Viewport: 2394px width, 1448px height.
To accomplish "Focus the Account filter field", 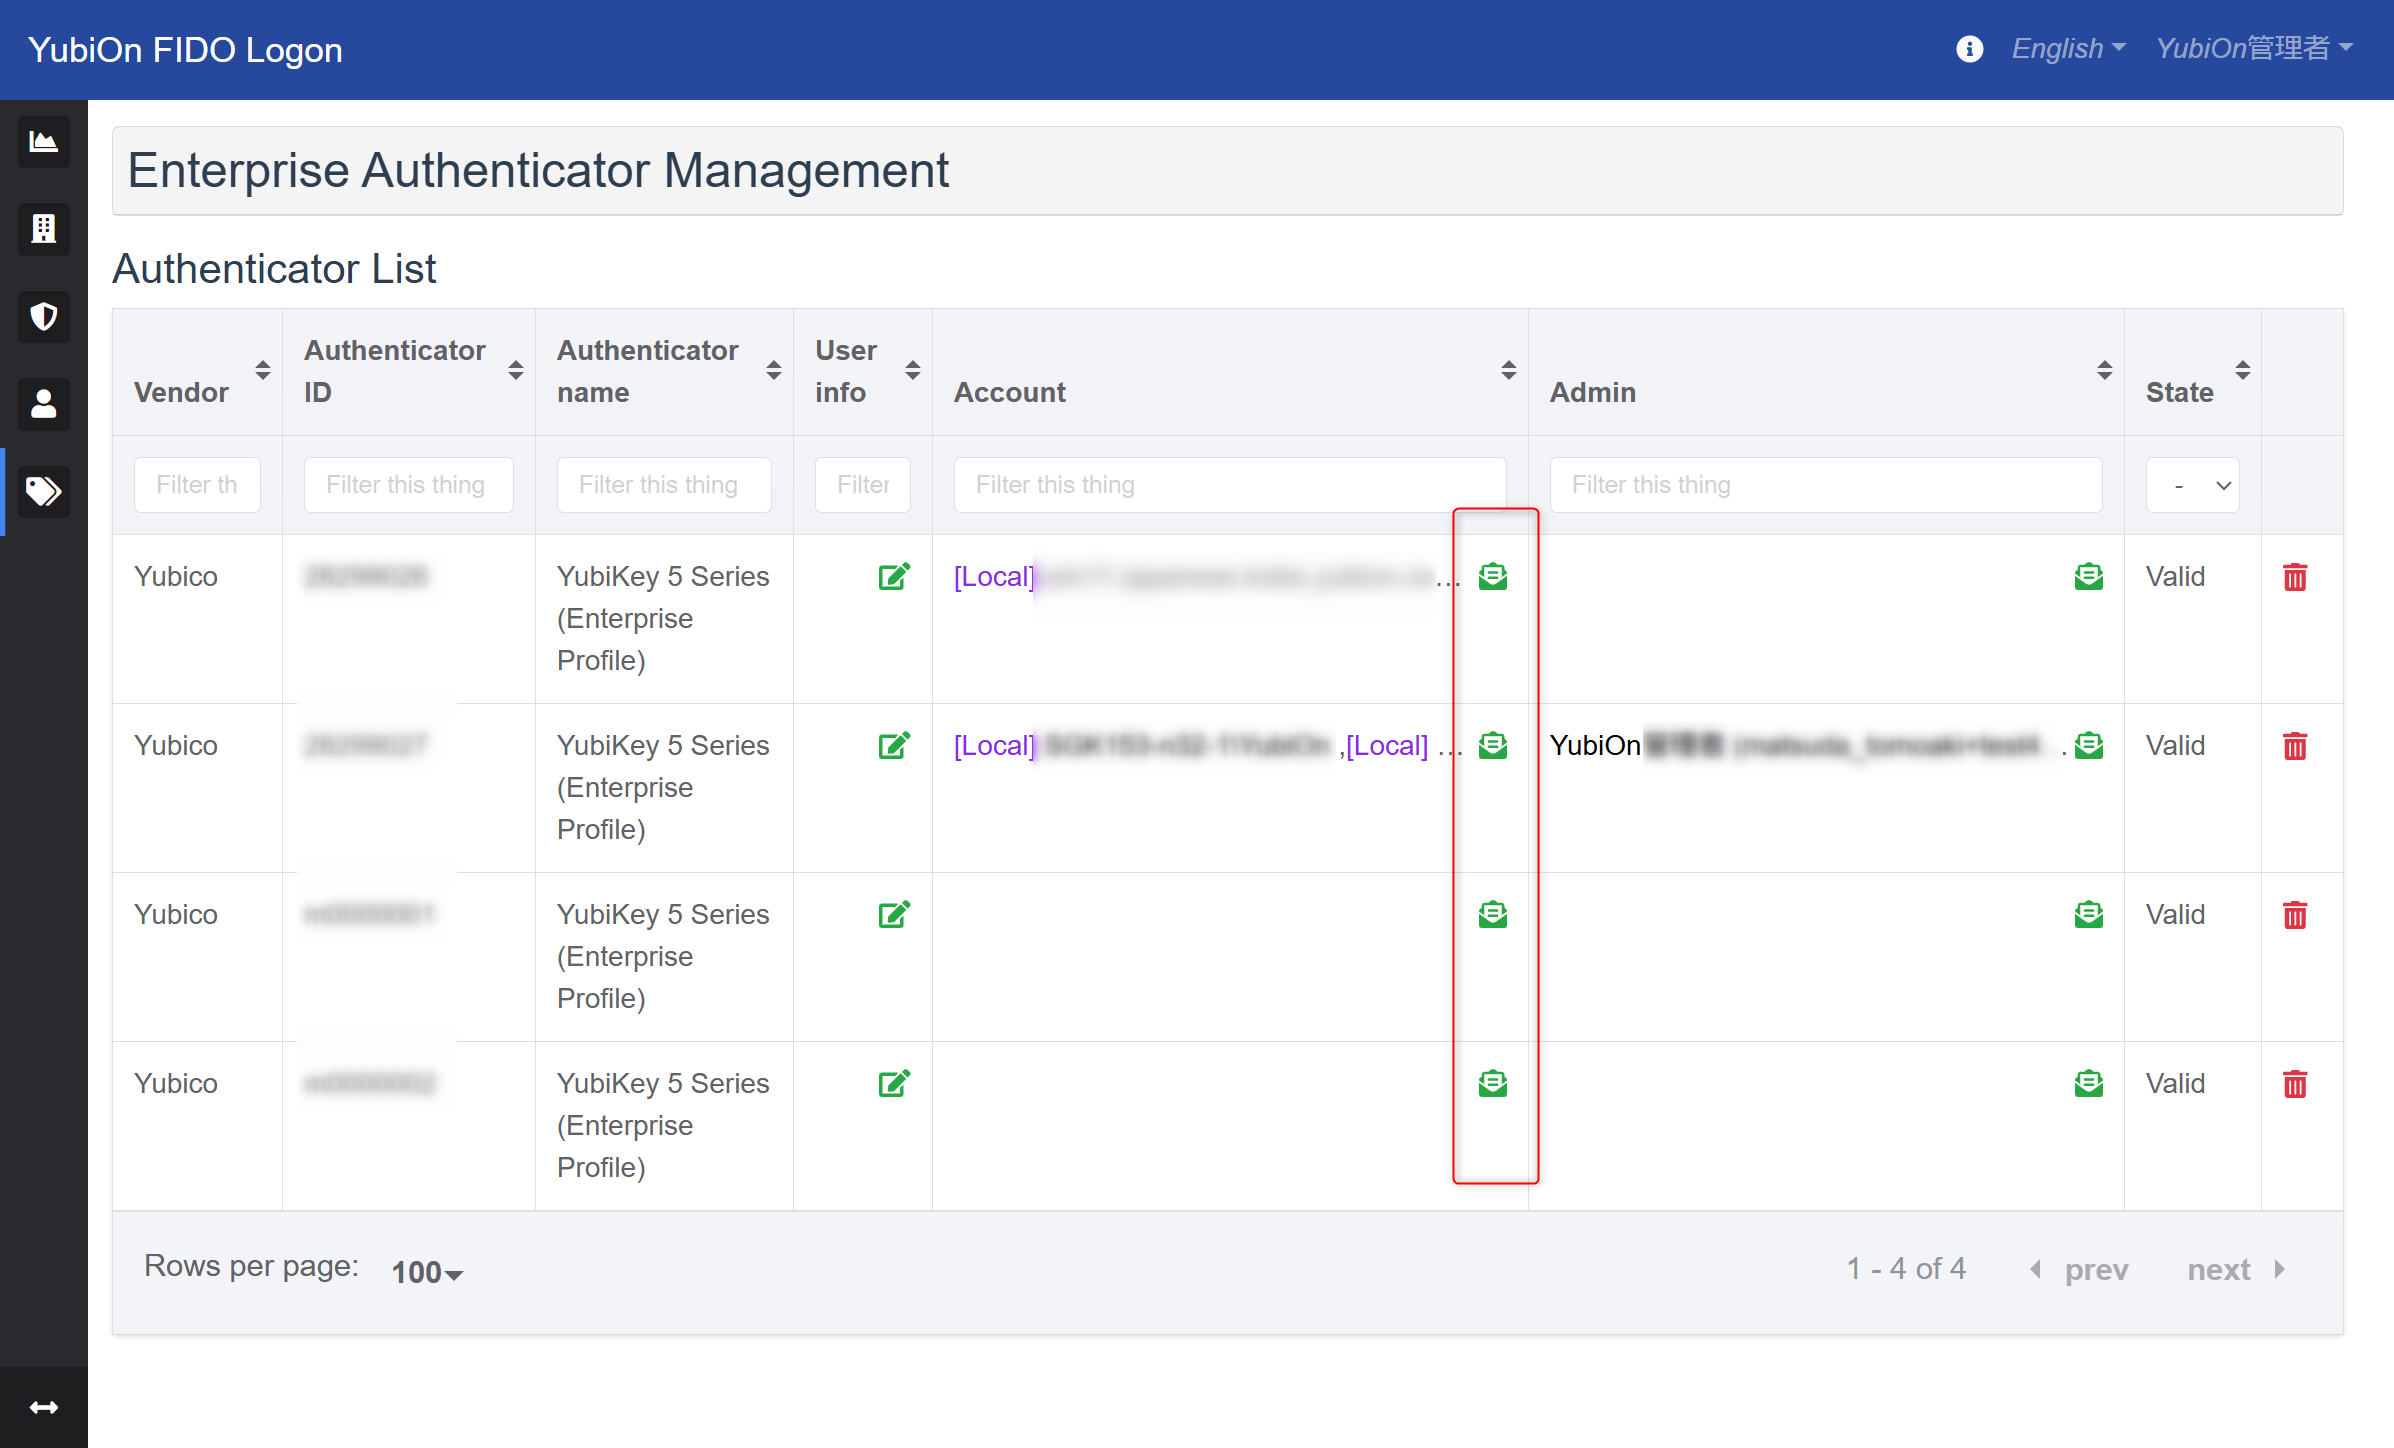I will coord(1230,485).
